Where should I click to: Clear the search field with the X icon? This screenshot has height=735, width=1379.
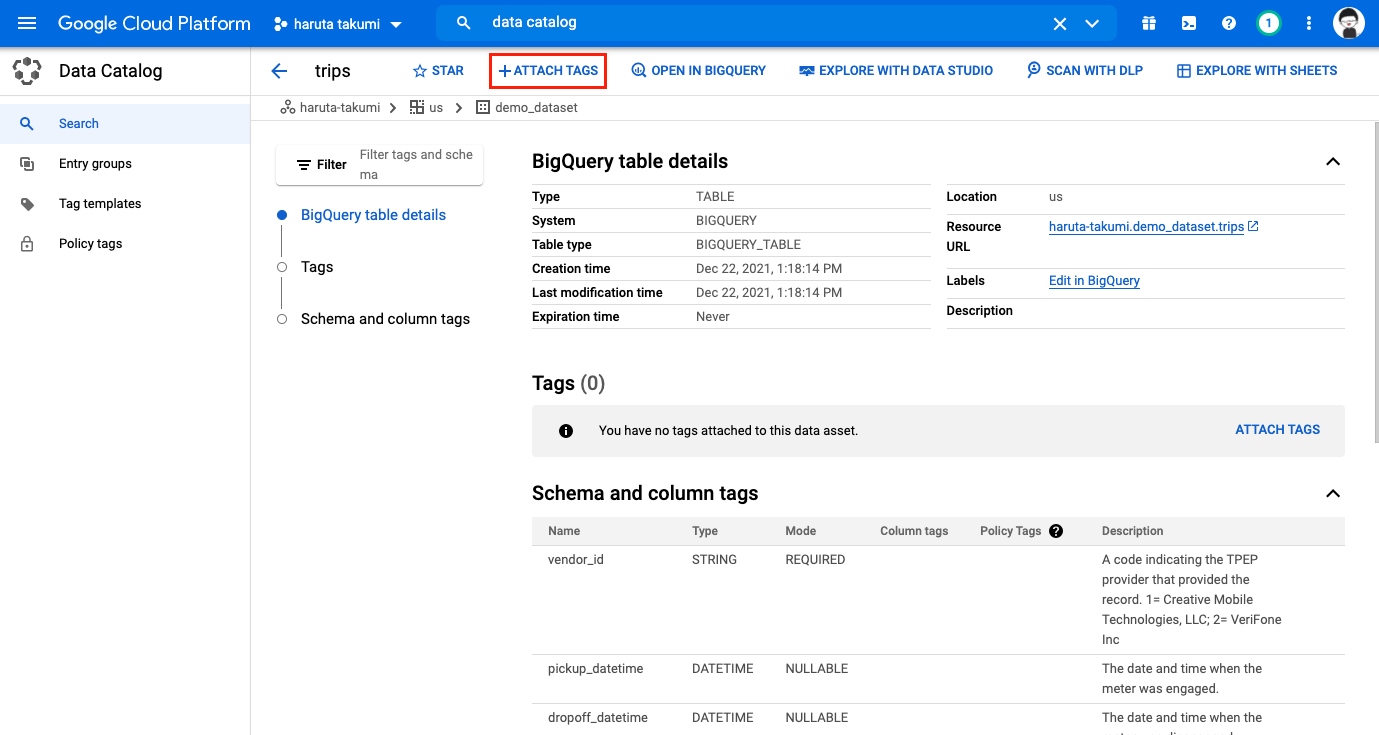pos(1059,22)
